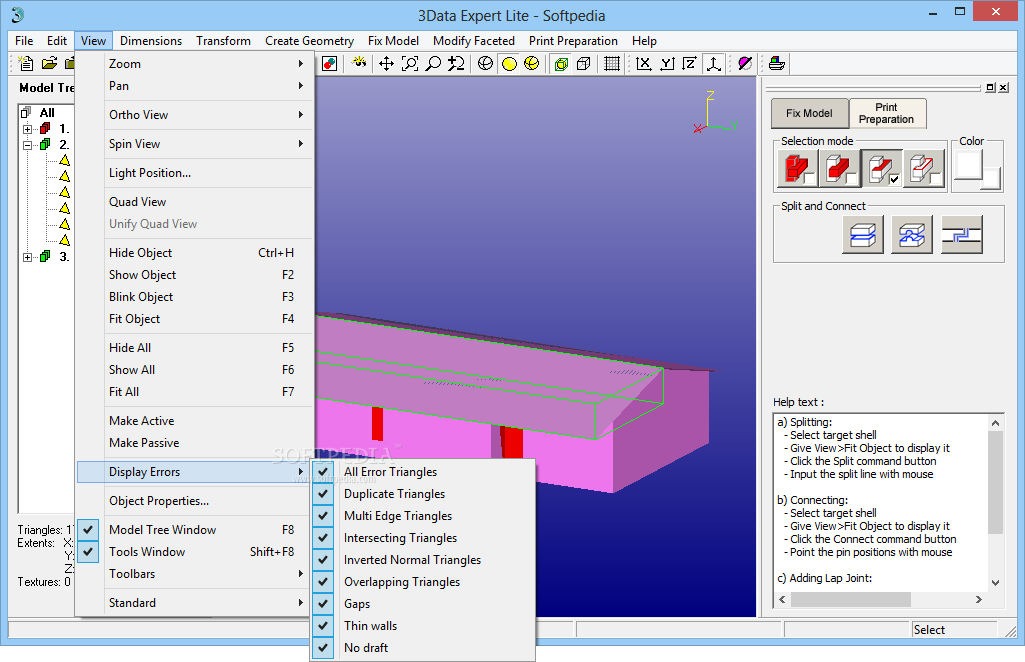Toggle No draft display
This screenshot has height=662, width=1025.
click(422, 648)
